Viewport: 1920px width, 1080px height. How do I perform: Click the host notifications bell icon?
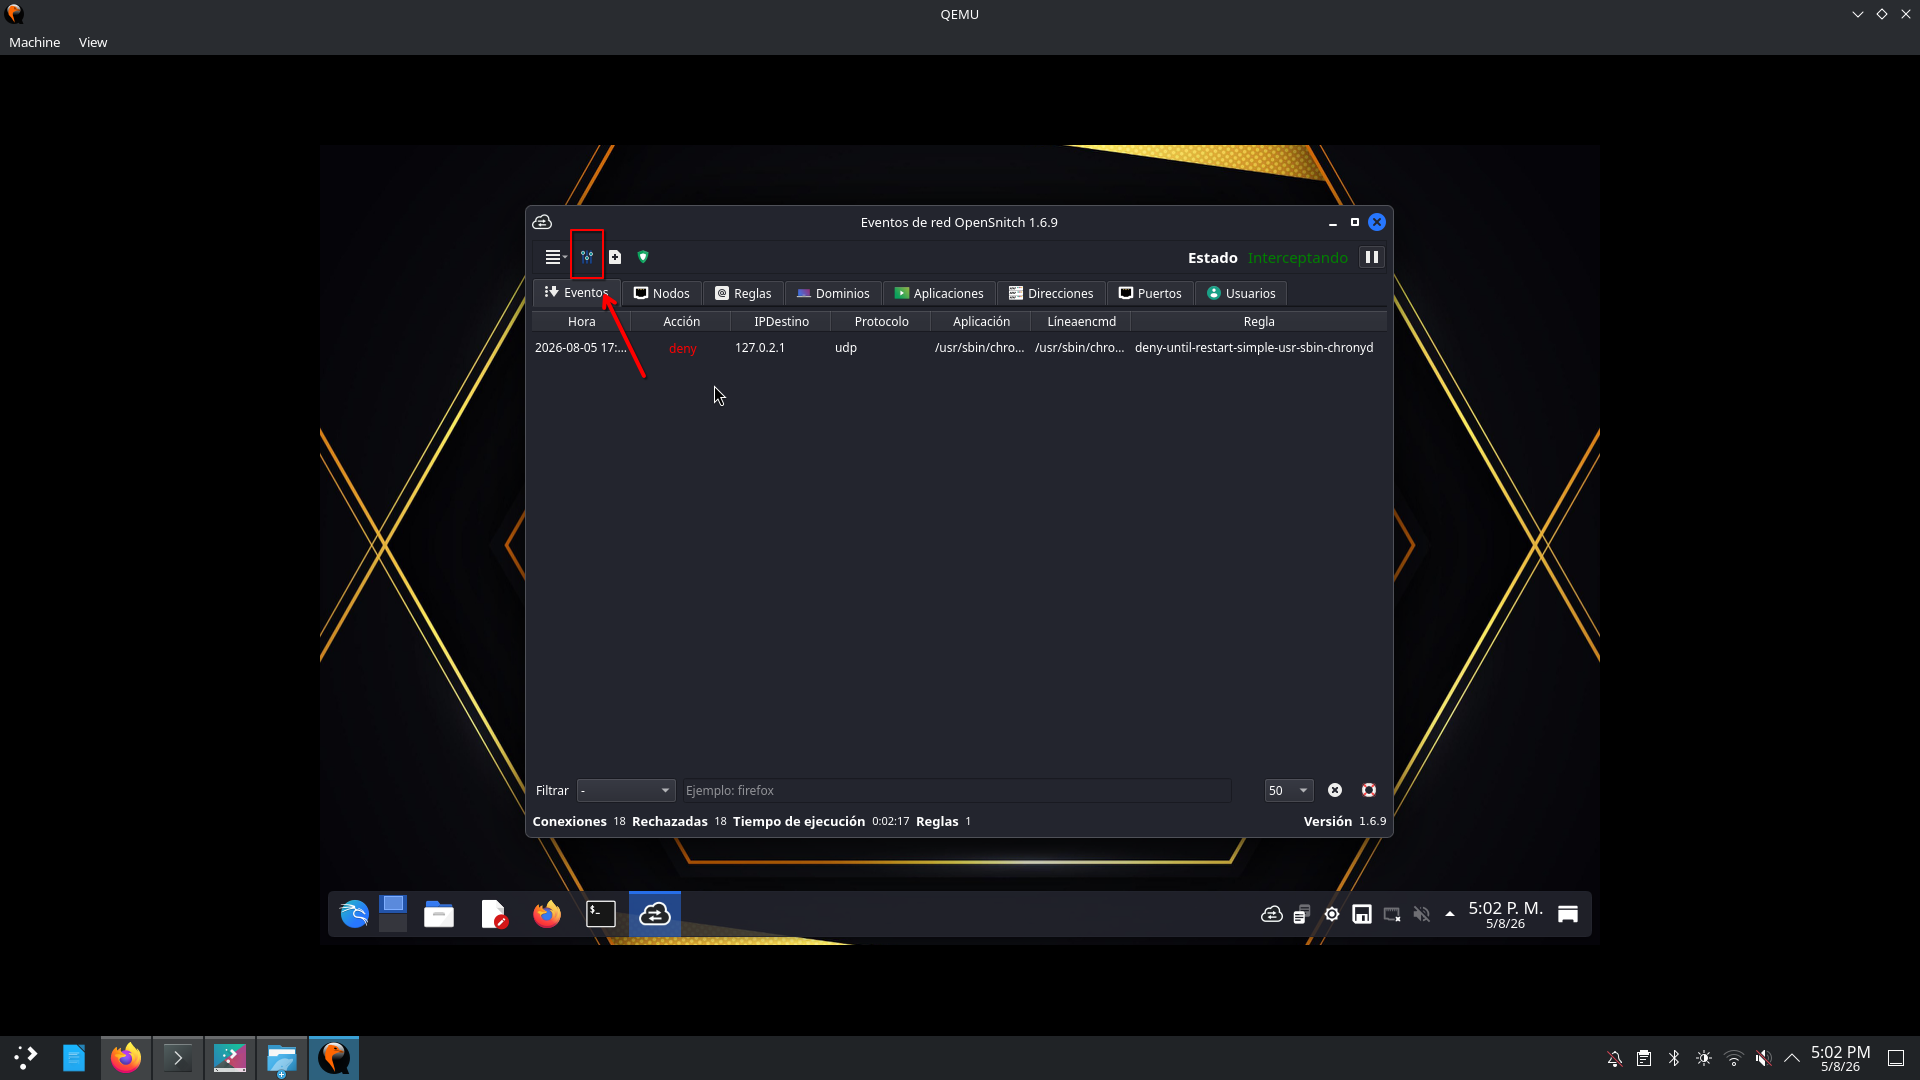1615,1058
